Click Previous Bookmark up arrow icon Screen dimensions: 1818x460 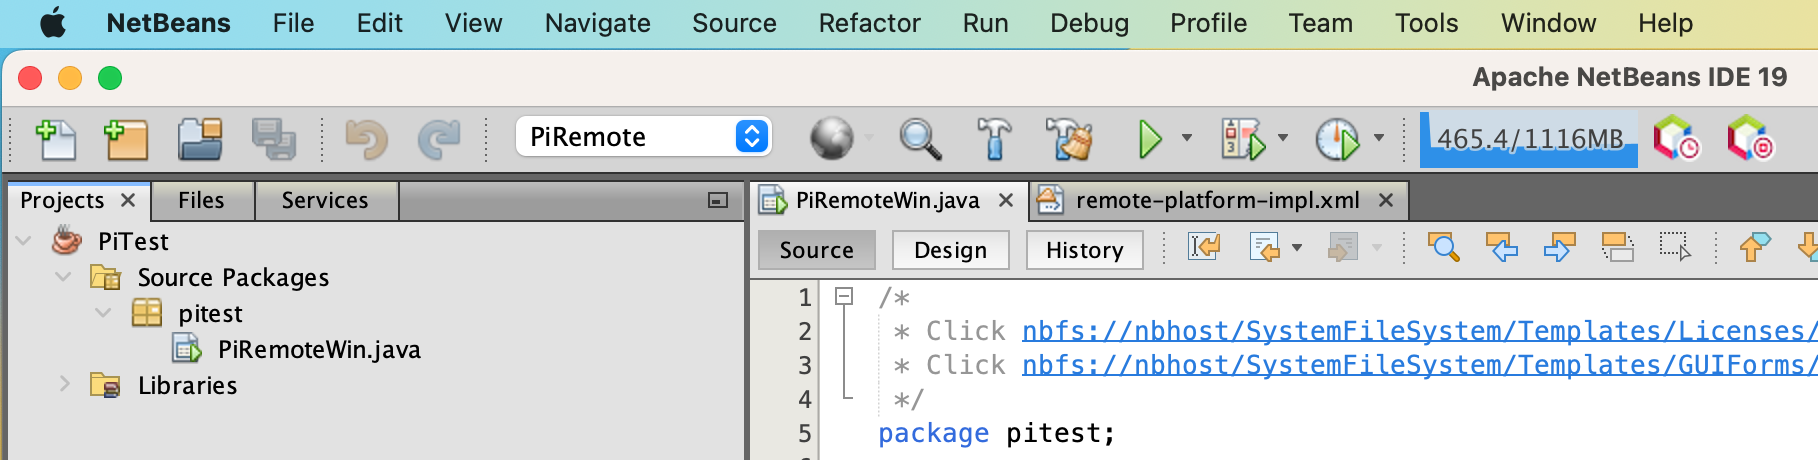coord(1754,247)
